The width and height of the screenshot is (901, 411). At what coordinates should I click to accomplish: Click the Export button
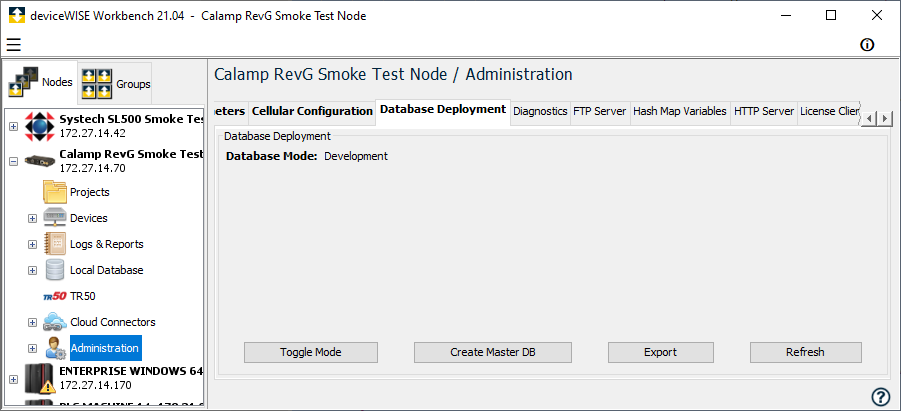661,352
